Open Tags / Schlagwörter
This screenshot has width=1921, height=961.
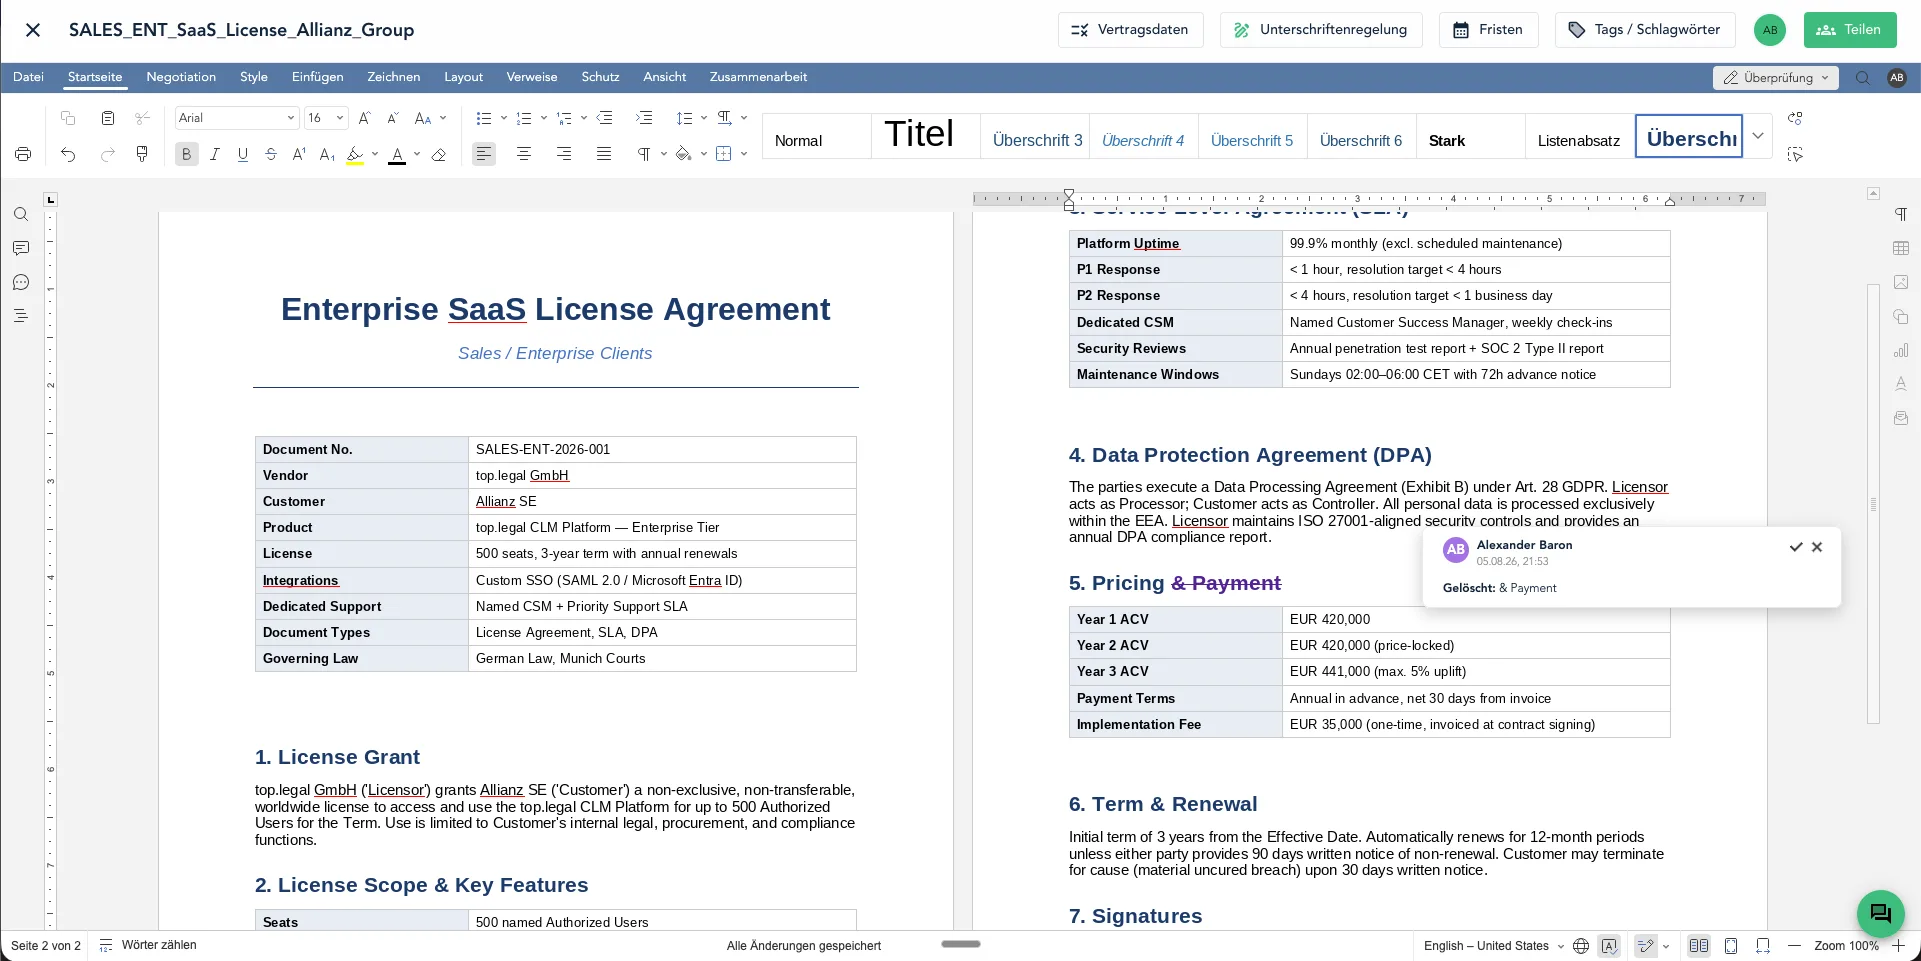(1644, 30)
